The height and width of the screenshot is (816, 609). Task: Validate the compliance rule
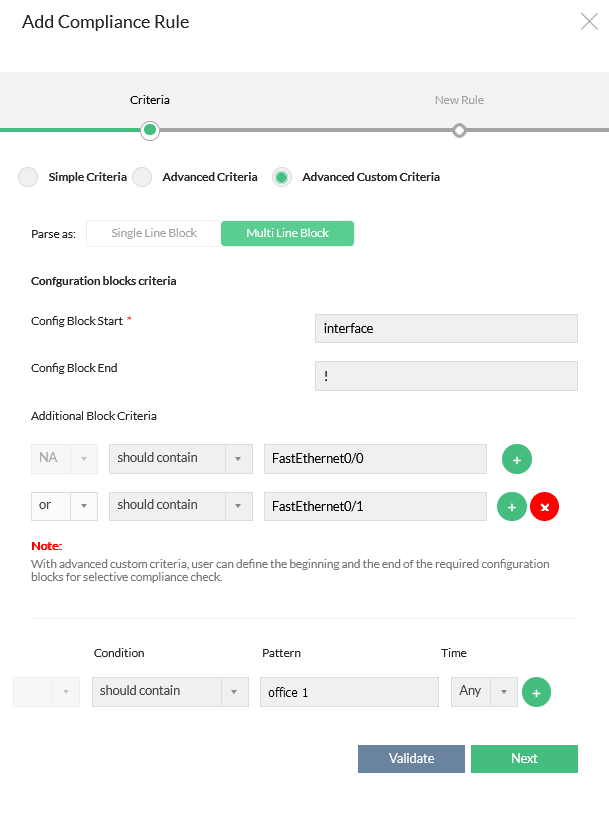pos(411,758)
